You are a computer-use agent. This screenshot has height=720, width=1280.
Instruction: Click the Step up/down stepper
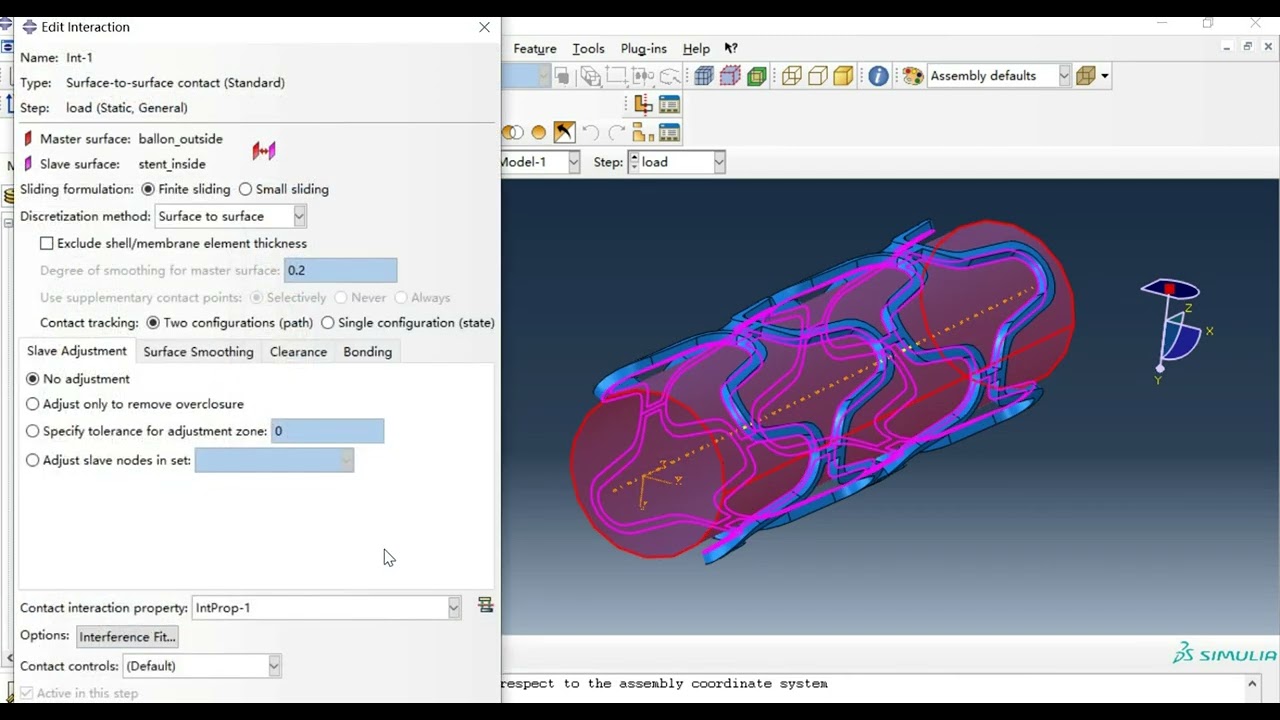click(634, 162)
